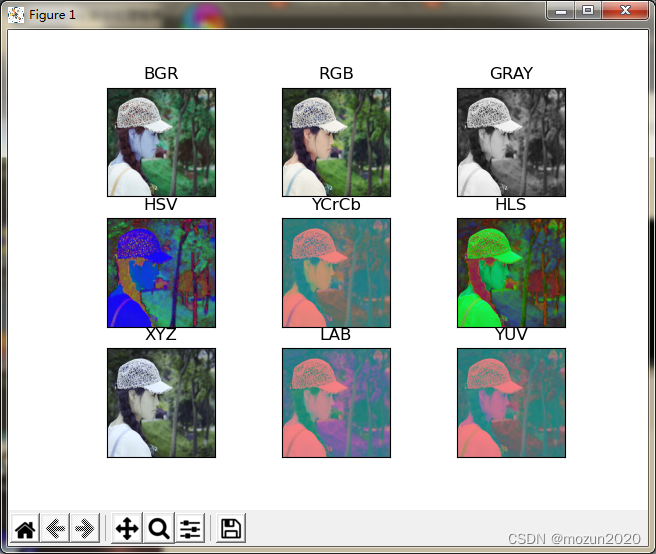Minimize the Figure 1 window
Screen dimensions: 656x554
[x=561, y=10]
